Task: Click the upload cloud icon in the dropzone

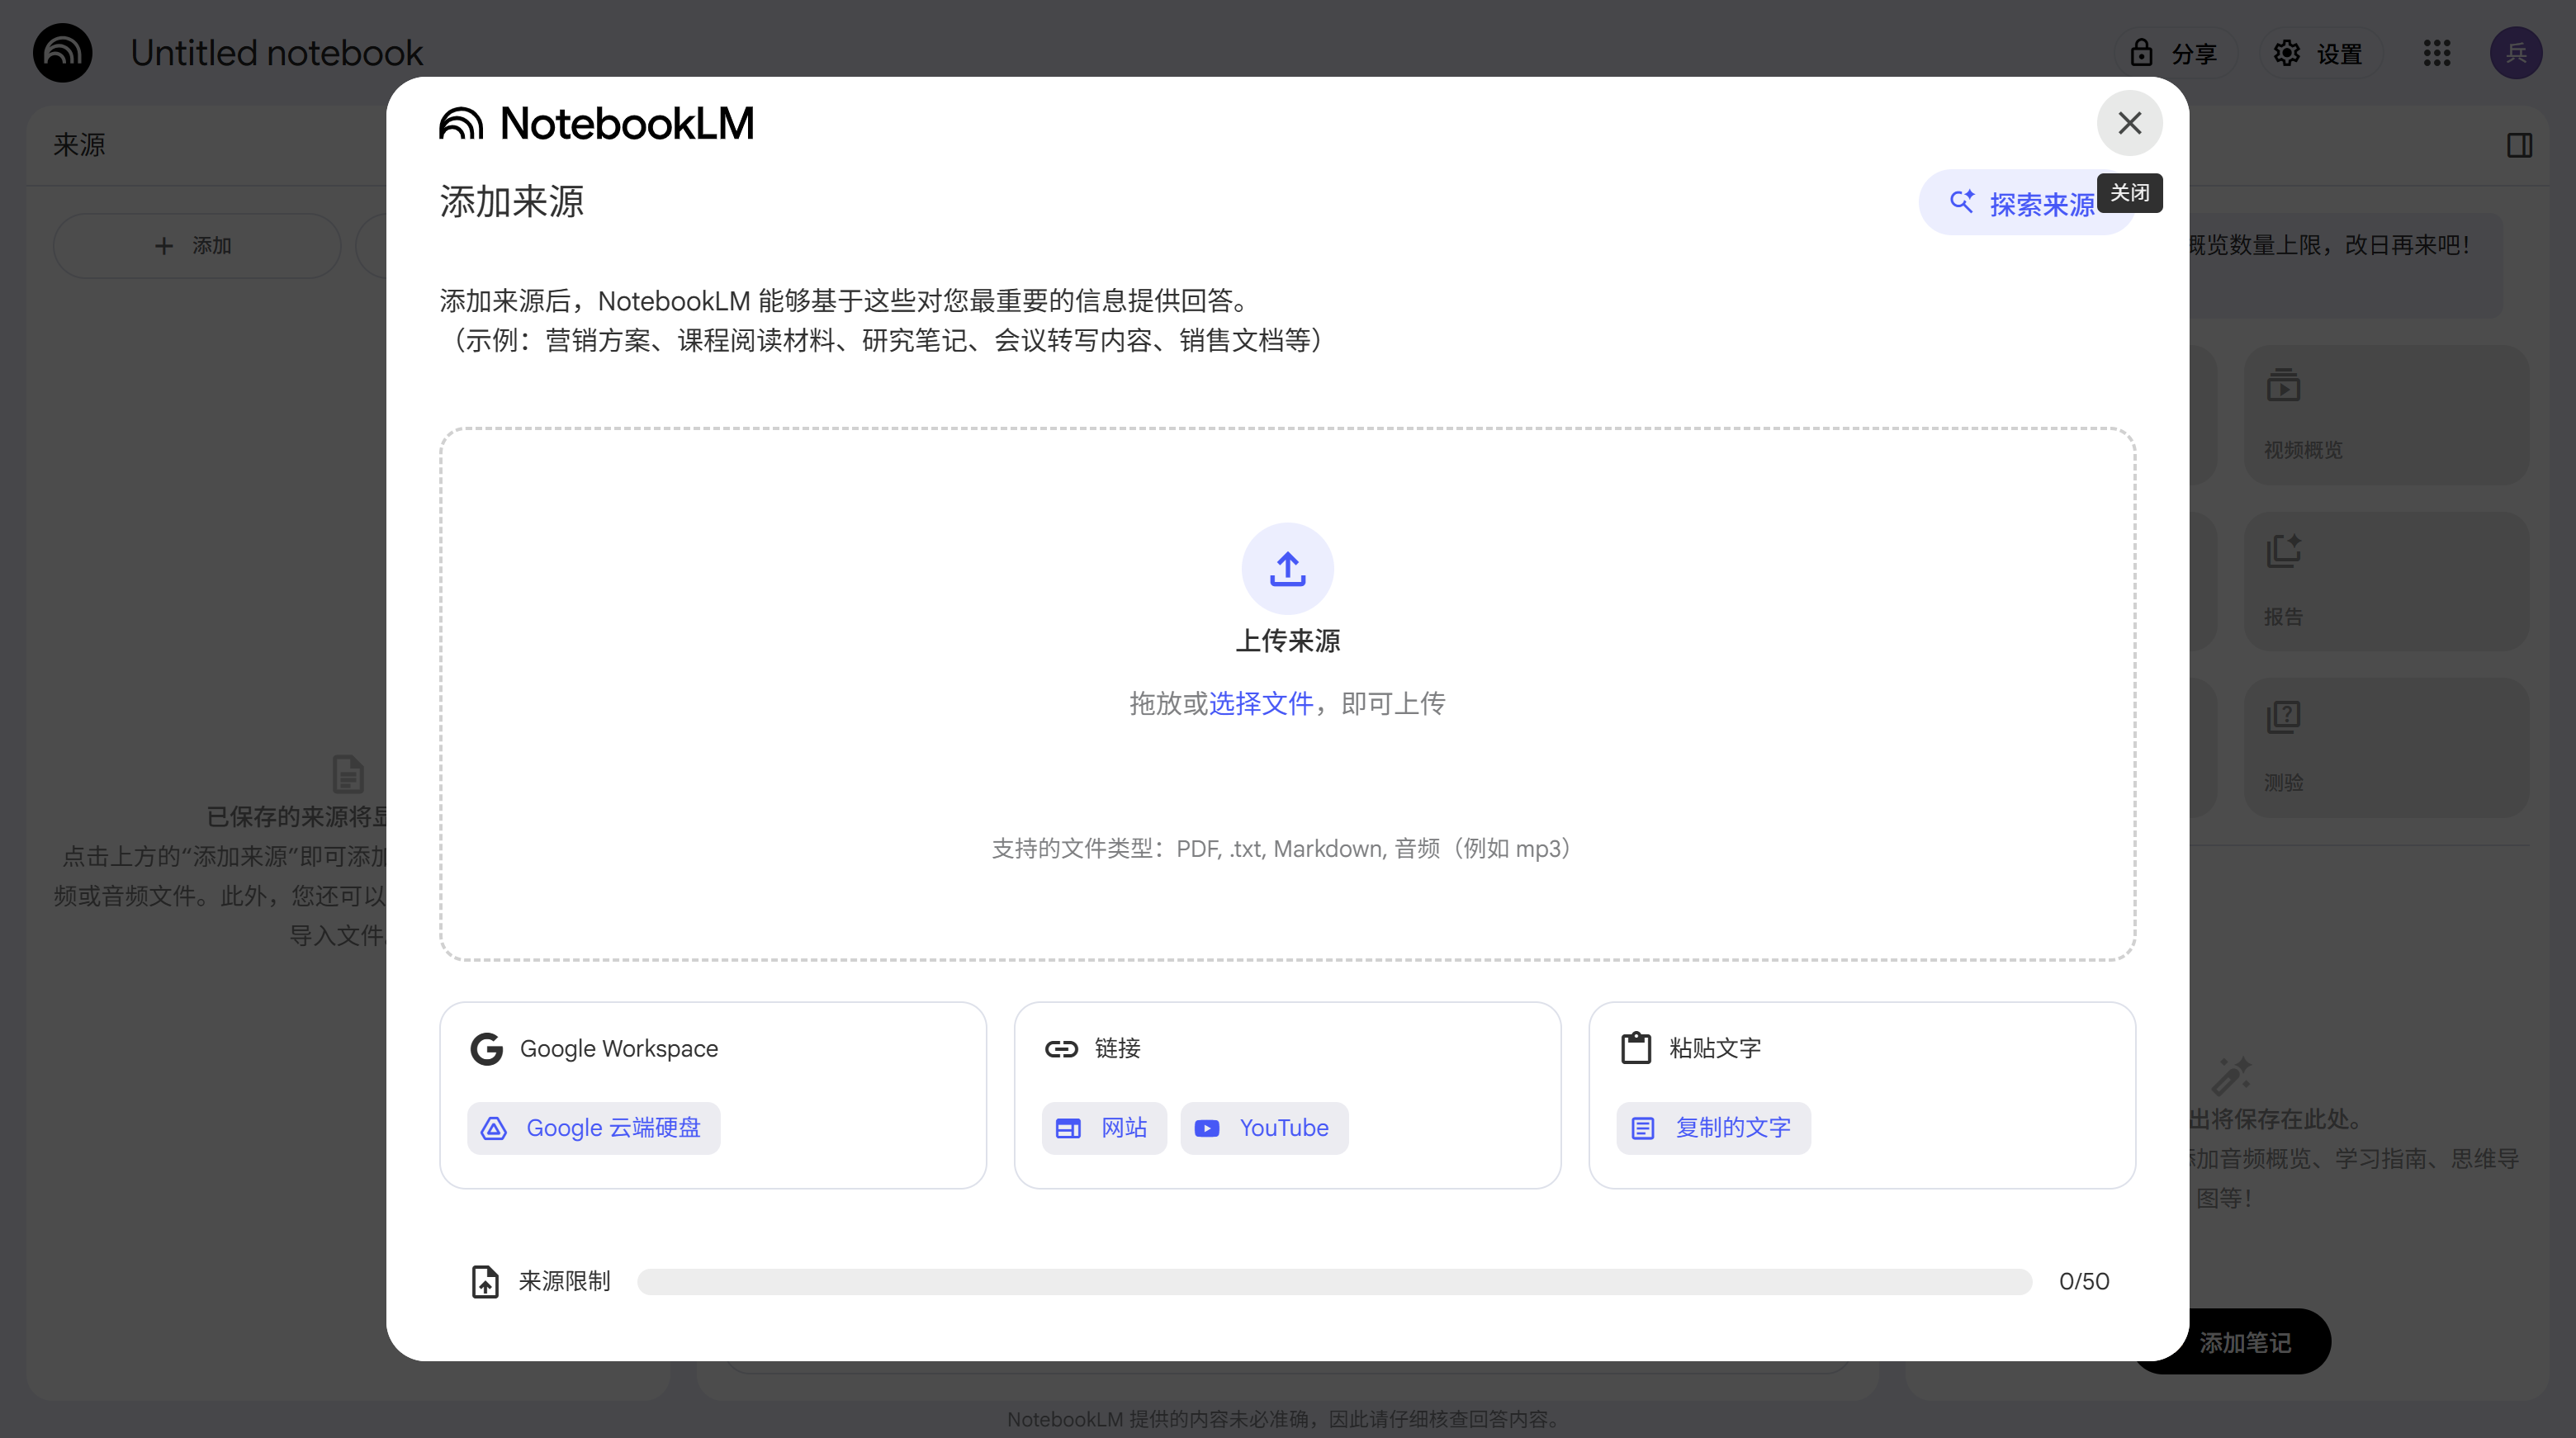Action: [1286, 568]
